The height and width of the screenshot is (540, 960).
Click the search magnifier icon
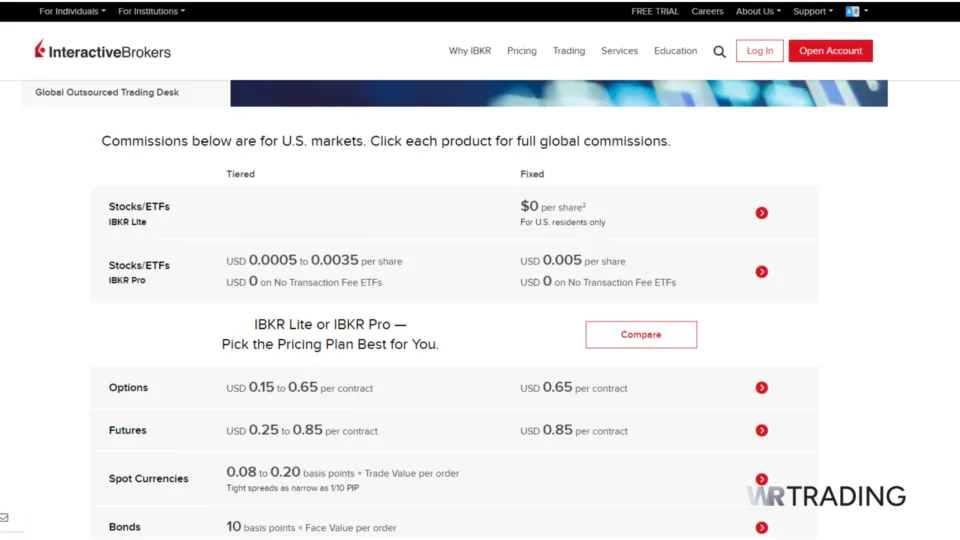[x=719, y=52]
